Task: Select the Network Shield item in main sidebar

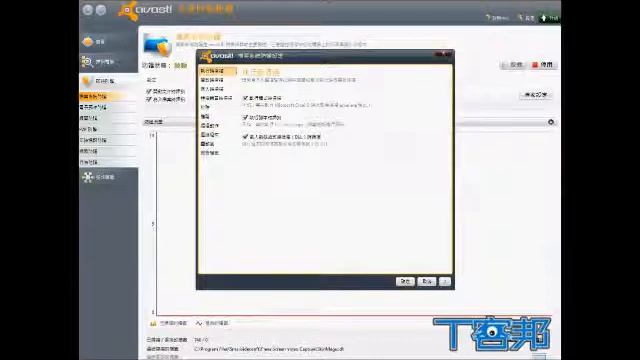Action: (108, 151)
